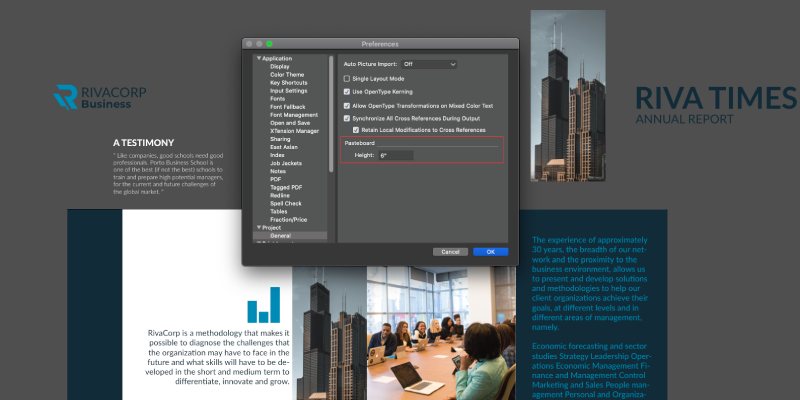The height and width of the screenshot is (400, 800).
Task: Uncheck Synchronize All Cross References During Output
Action: click(x=347, y=118)
